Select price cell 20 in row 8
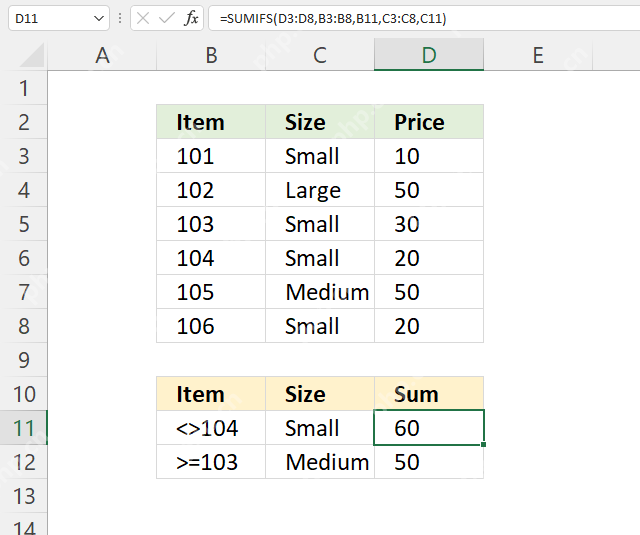Image resolution: width=640 pixels, height=535 pixels. coord(429,326)
